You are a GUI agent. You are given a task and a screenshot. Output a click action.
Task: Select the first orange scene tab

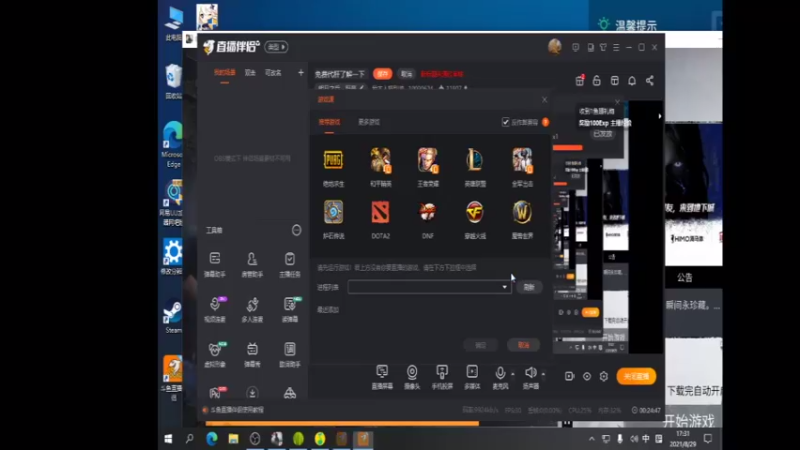224,73
